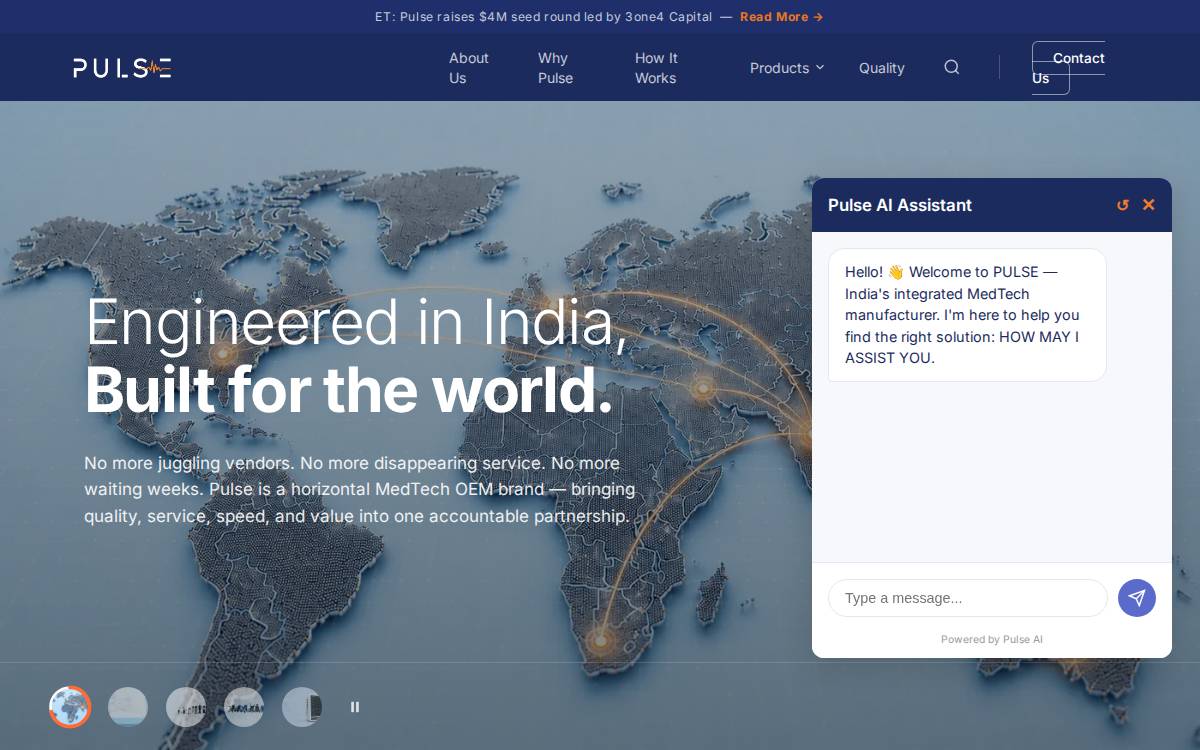Close the Pulse AI Assistant panel
1200x750 pixels.
1149,205
